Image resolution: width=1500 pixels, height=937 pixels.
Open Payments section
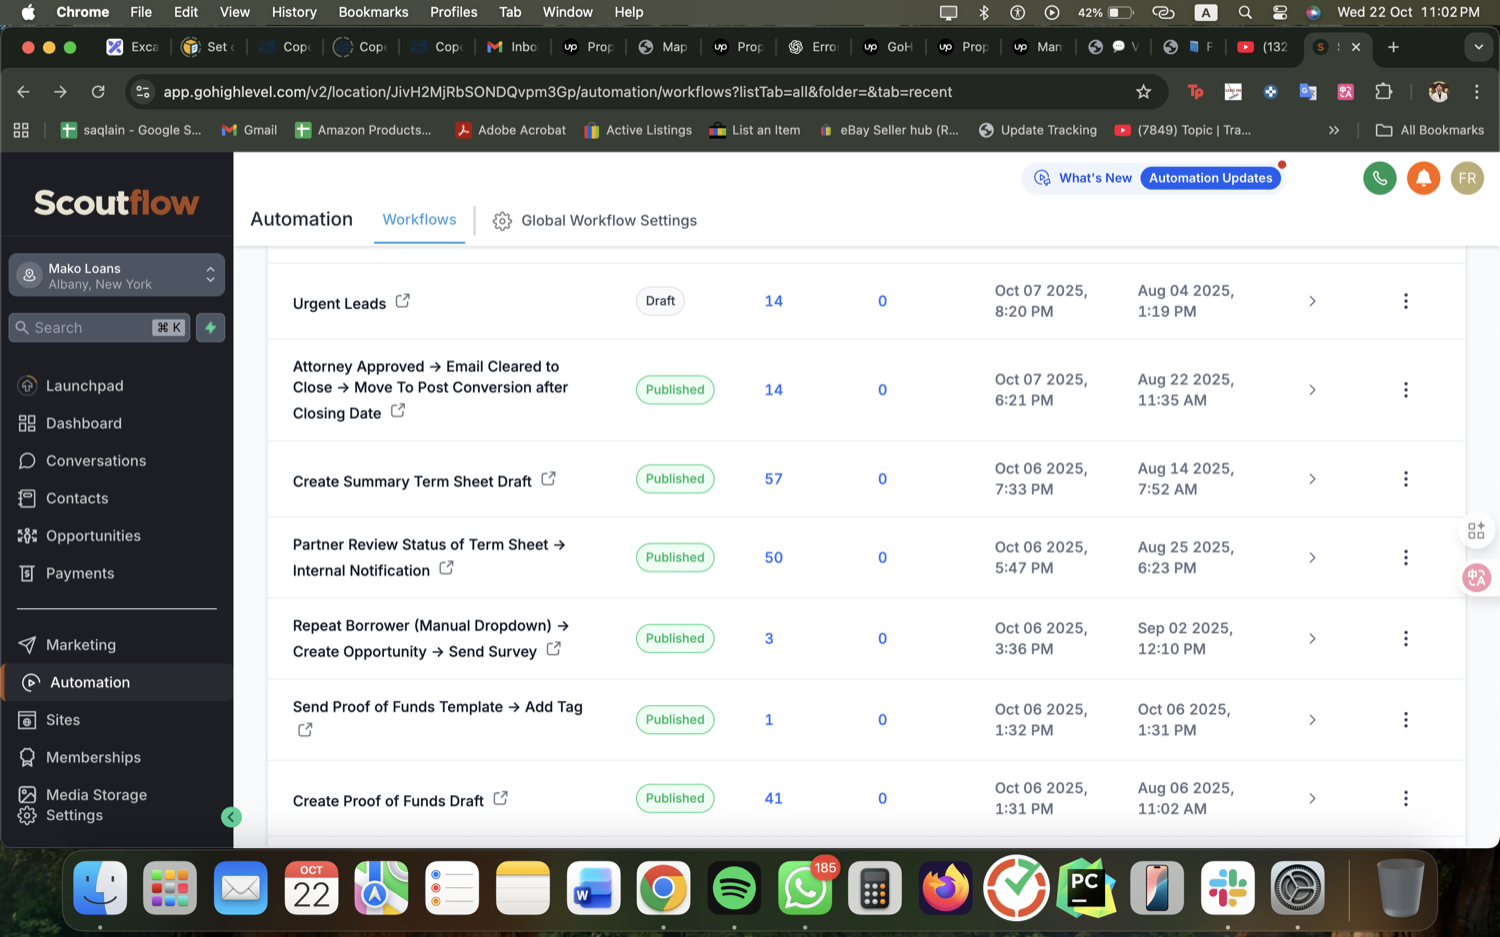tap(66, 573)
